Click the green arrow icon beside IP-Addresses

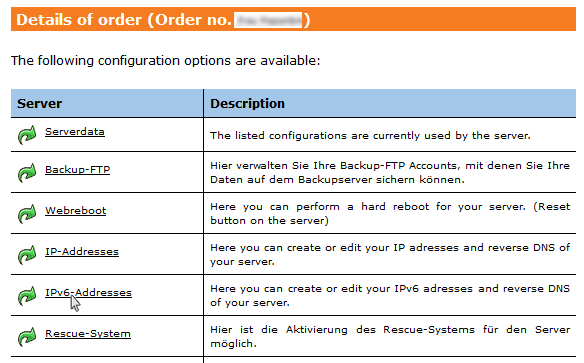pyautogui.click(x=27, y=255)
